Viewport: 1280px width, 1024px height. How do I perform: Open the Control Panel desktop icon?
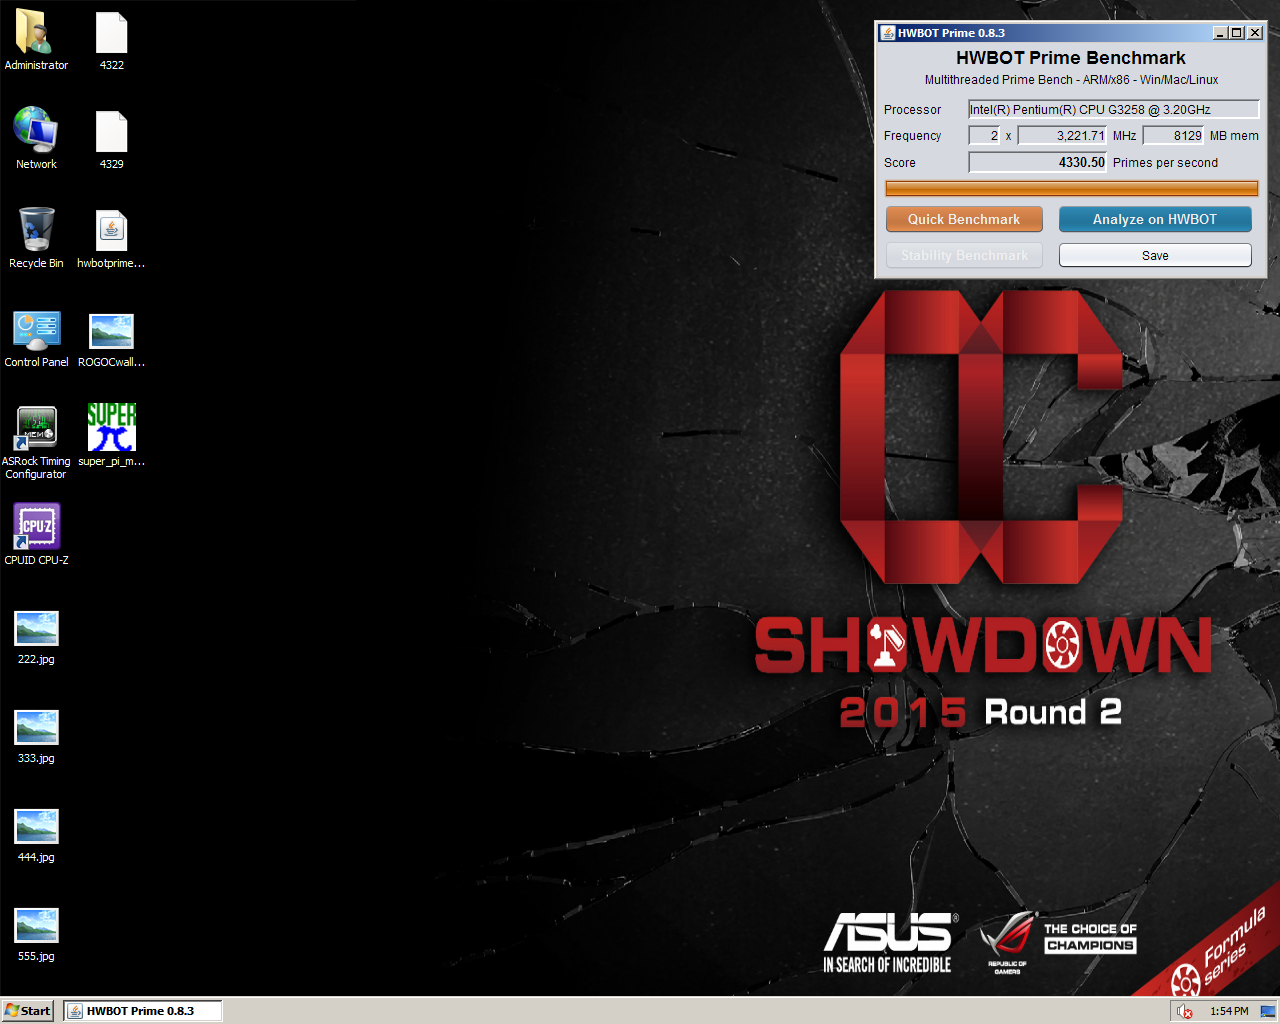click(36, 330)
